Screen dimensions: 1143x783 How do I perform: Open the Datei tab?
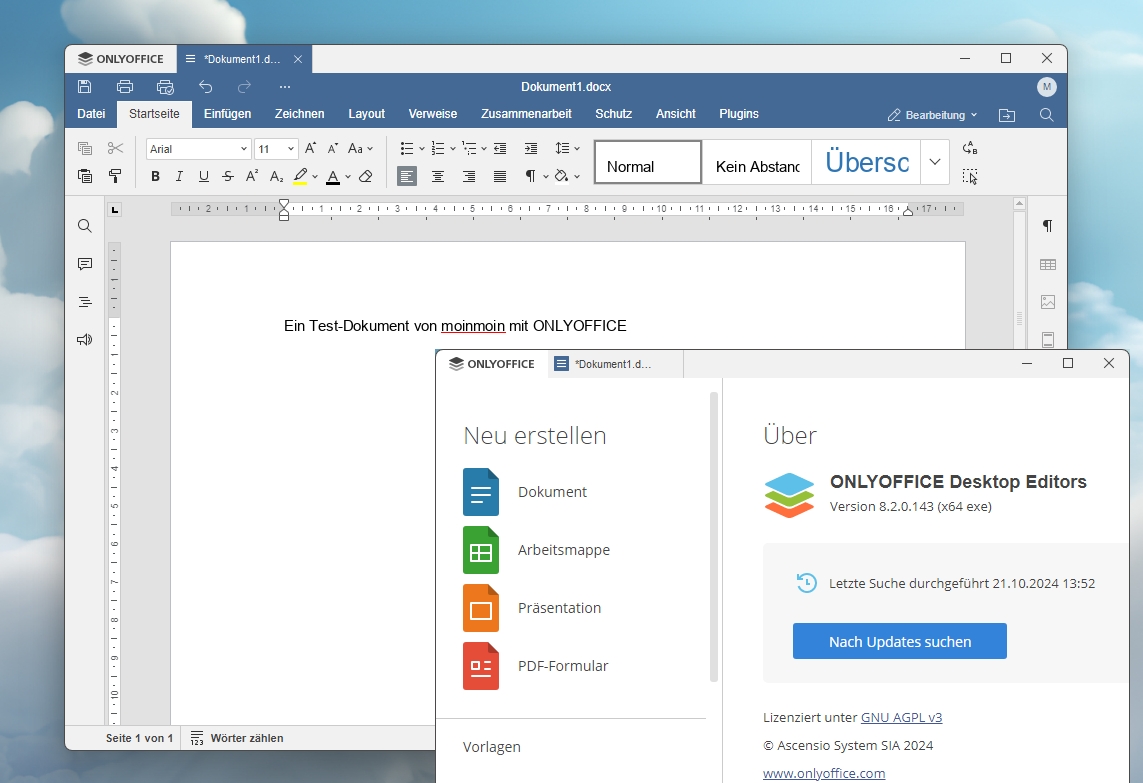91,114
